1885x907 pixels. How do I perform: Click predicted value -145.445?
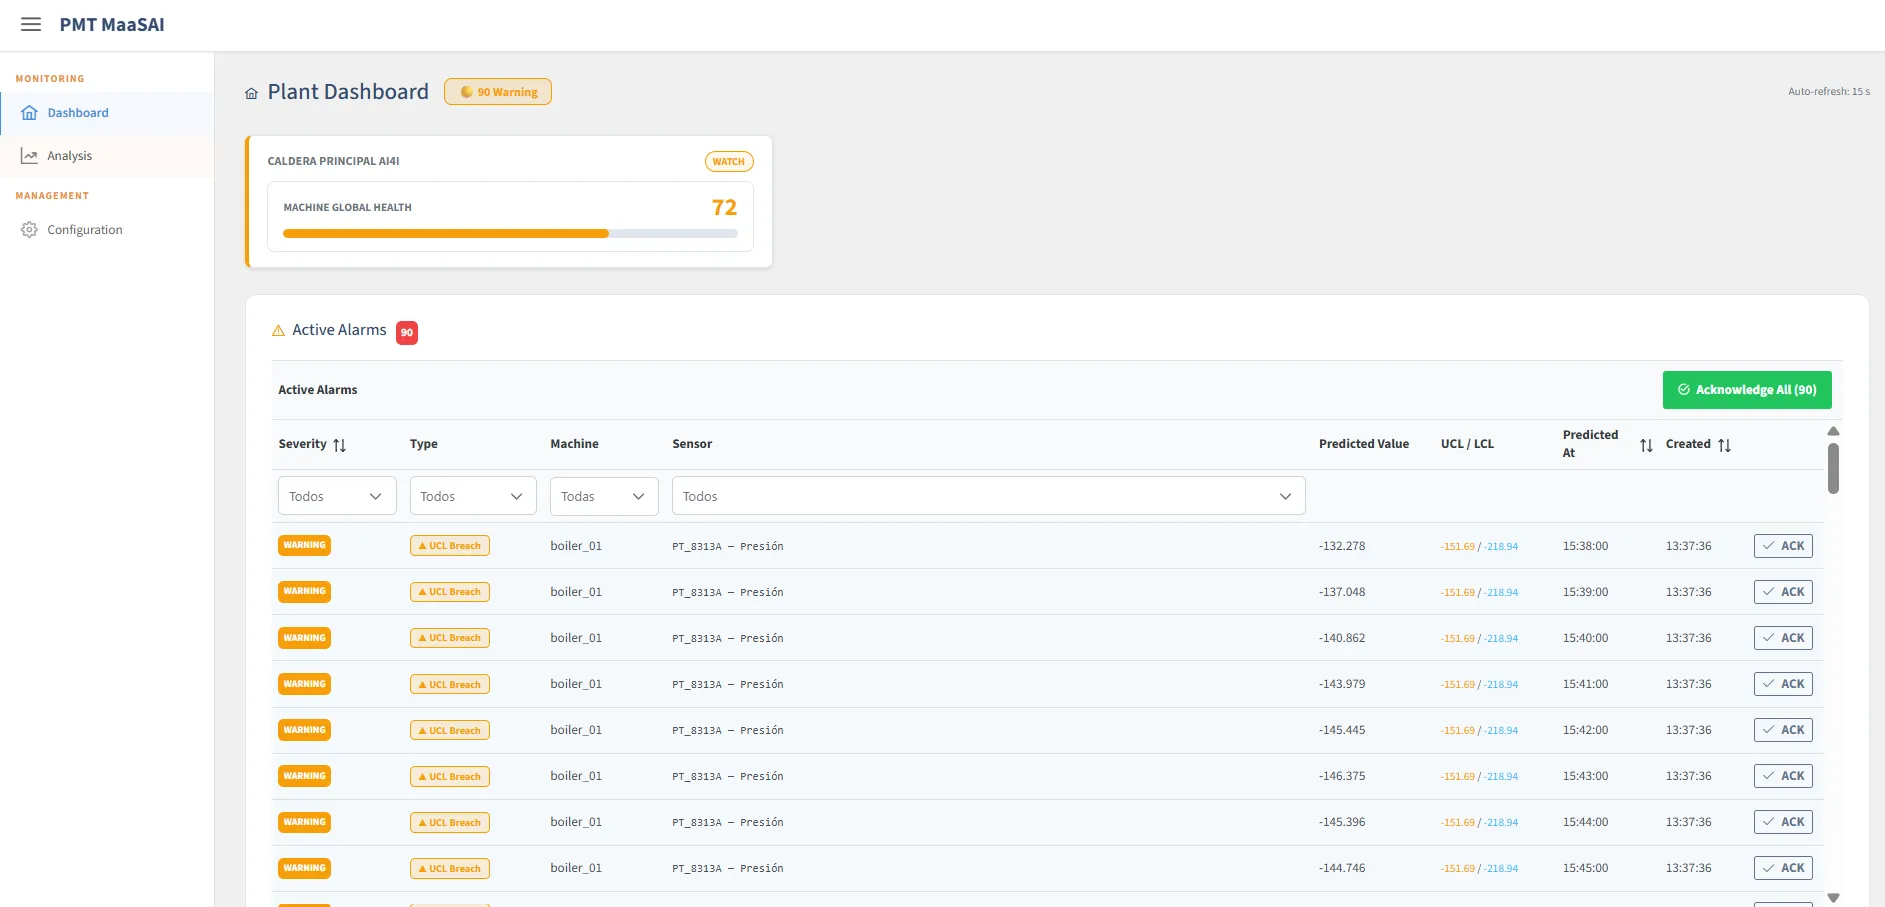click(x=1342, y=730)
